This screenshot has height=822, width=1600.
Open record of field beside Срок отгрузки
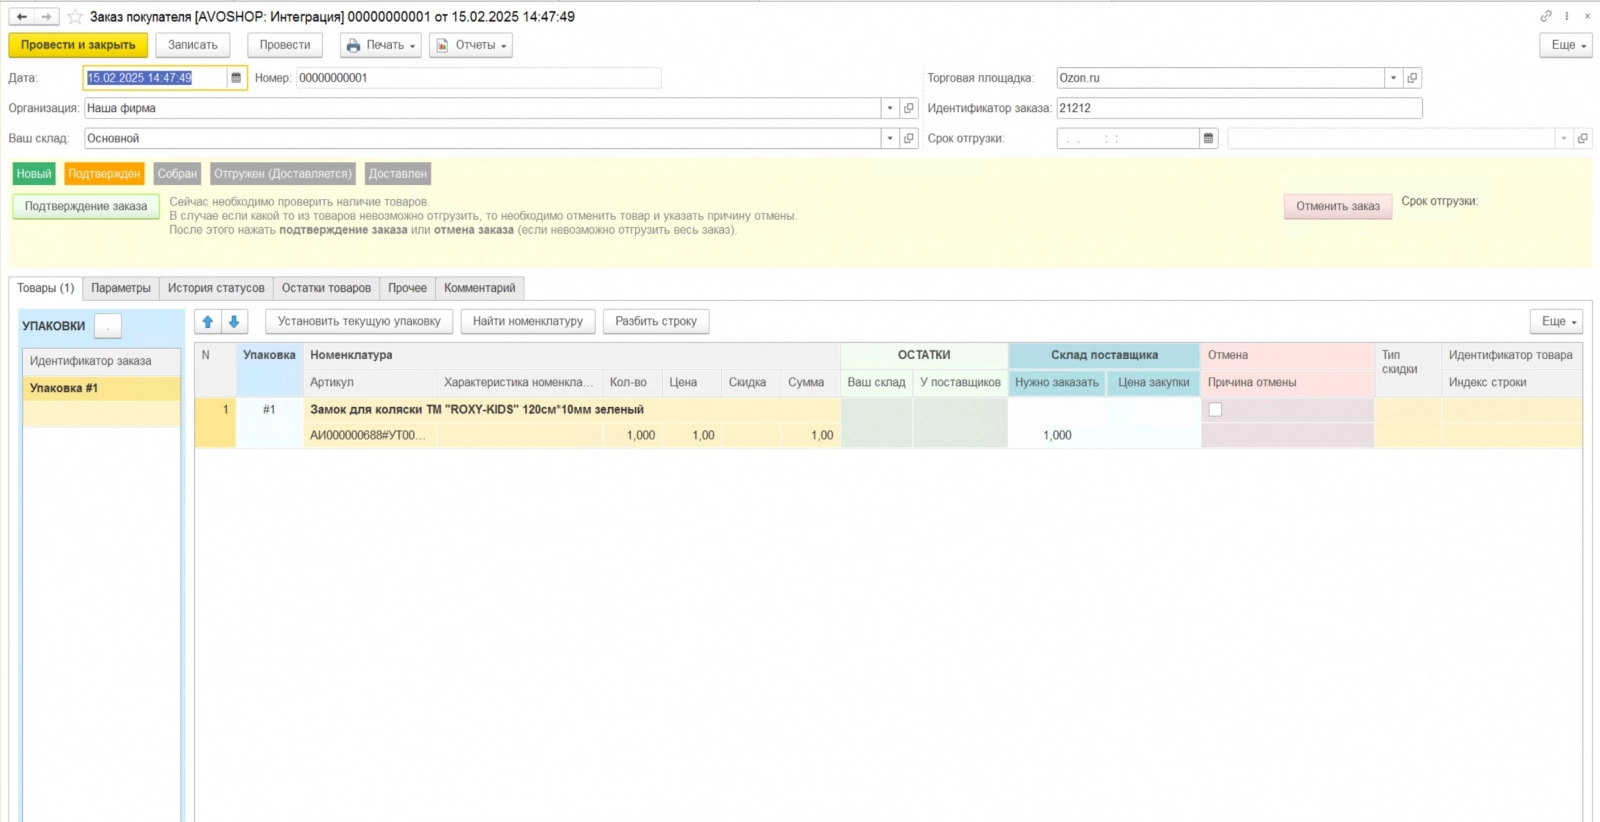coord(1582,138)
